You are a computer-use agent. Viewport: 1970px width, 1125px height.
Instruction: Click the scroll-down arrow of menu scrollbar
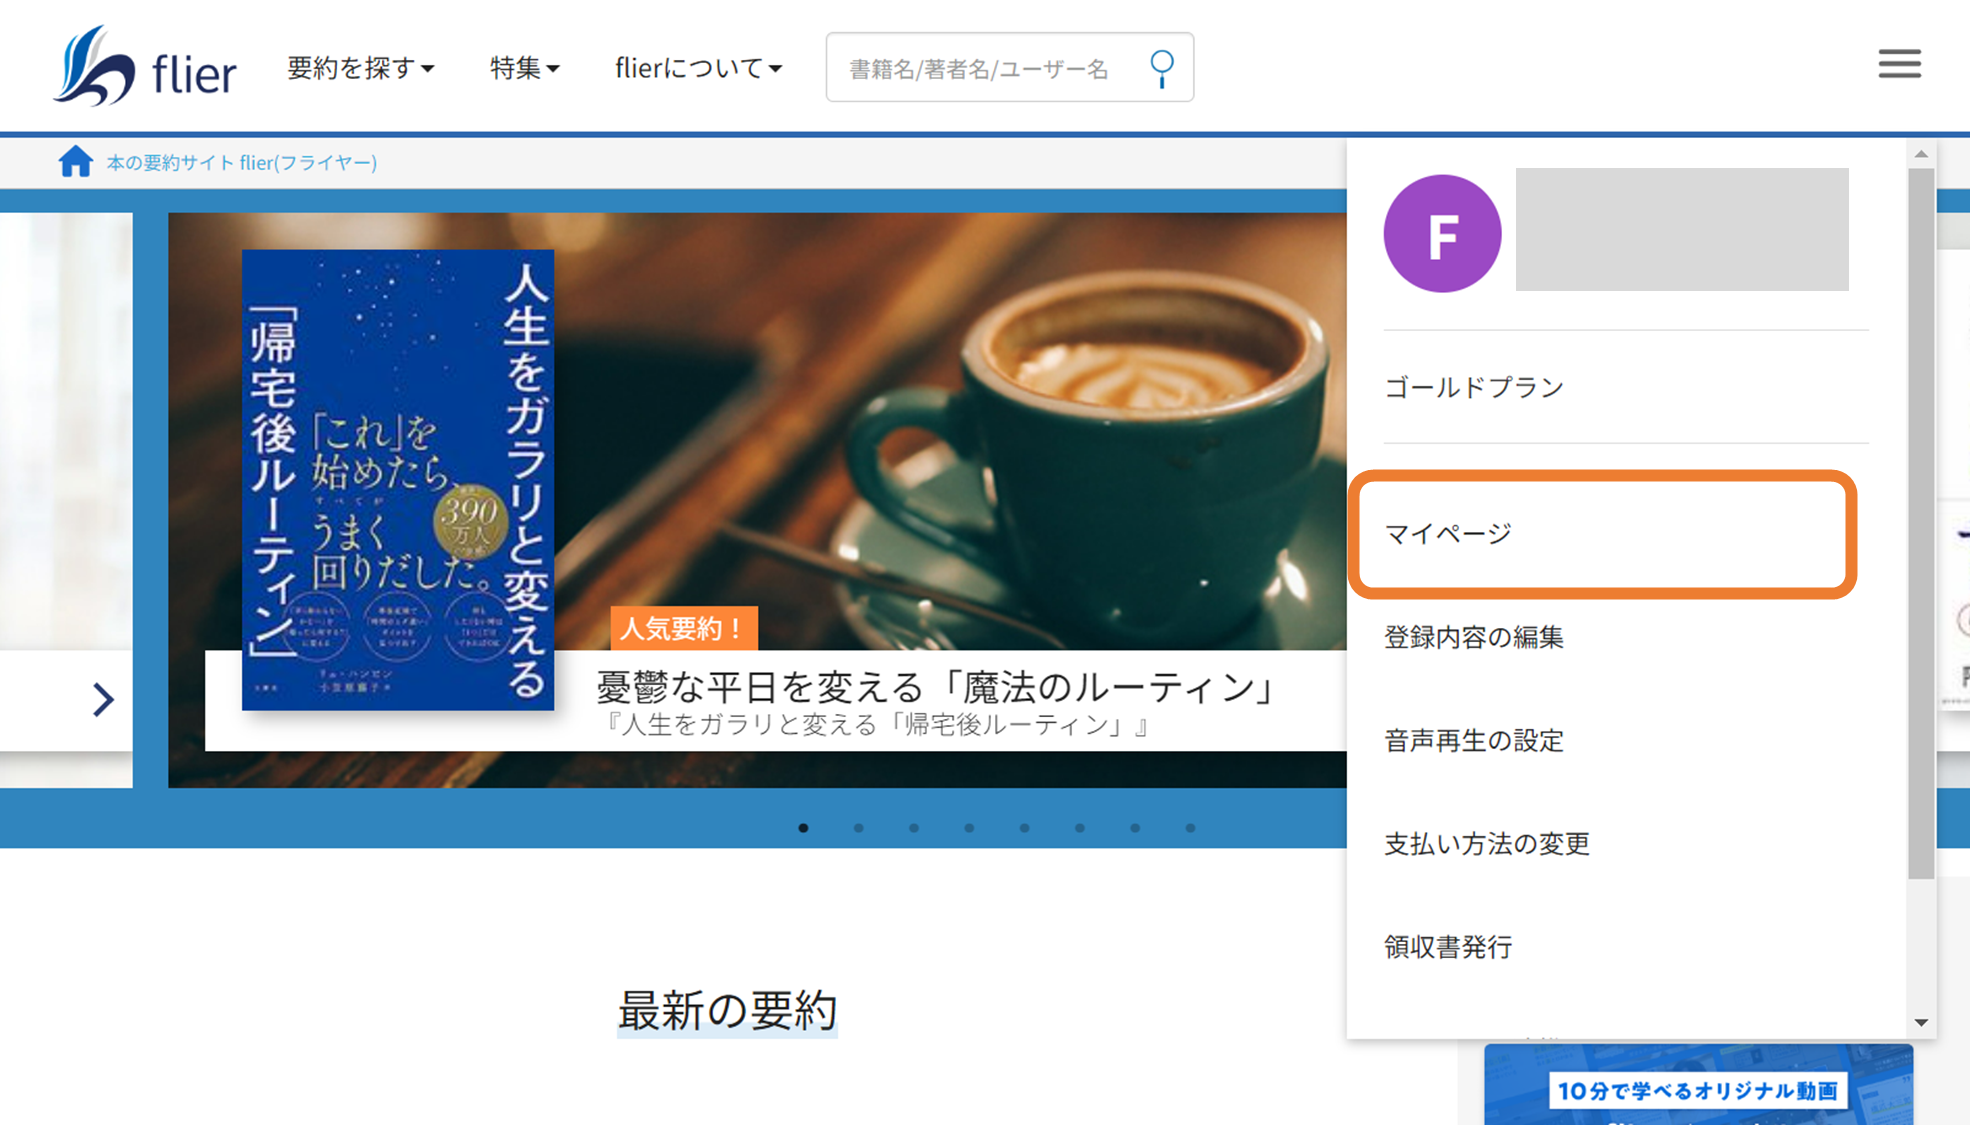coord(1921,1022)
